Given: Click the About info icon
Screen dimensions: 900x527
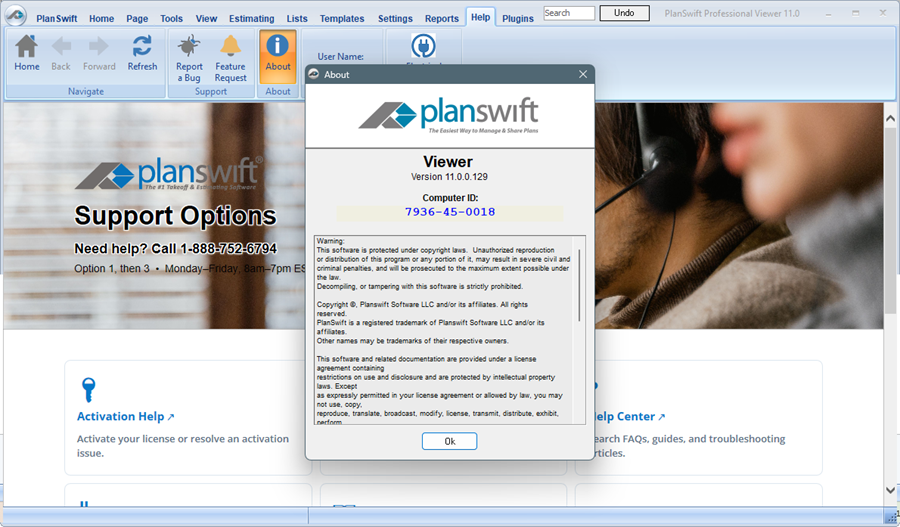Looking at the screenshot, I should click(278, 45).
